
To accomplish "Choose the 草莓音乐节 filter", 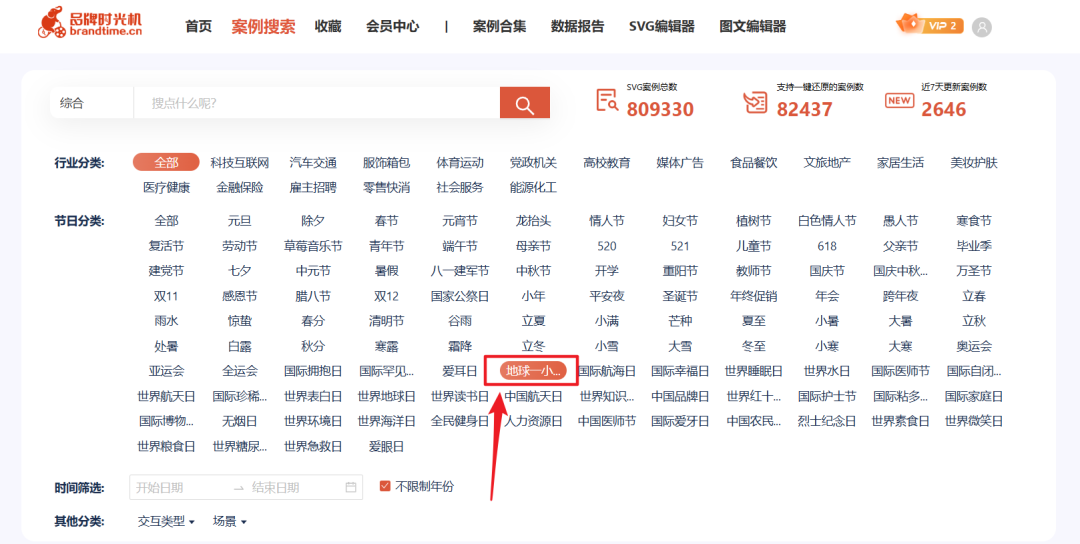I will tap(313, 246).
